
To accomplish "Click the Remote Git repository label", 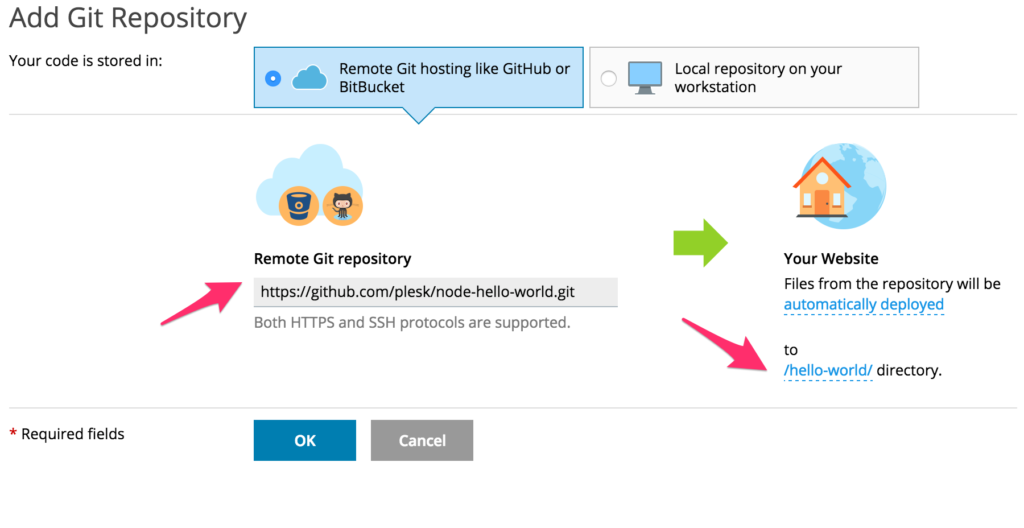I will coord(332,259).
